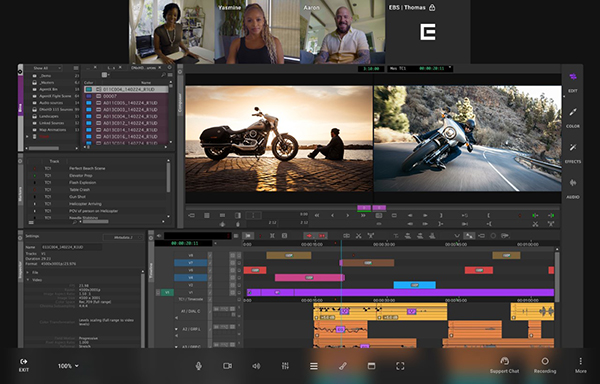
Task: Switch to the COLOR workspace
Action: [573, 117]
